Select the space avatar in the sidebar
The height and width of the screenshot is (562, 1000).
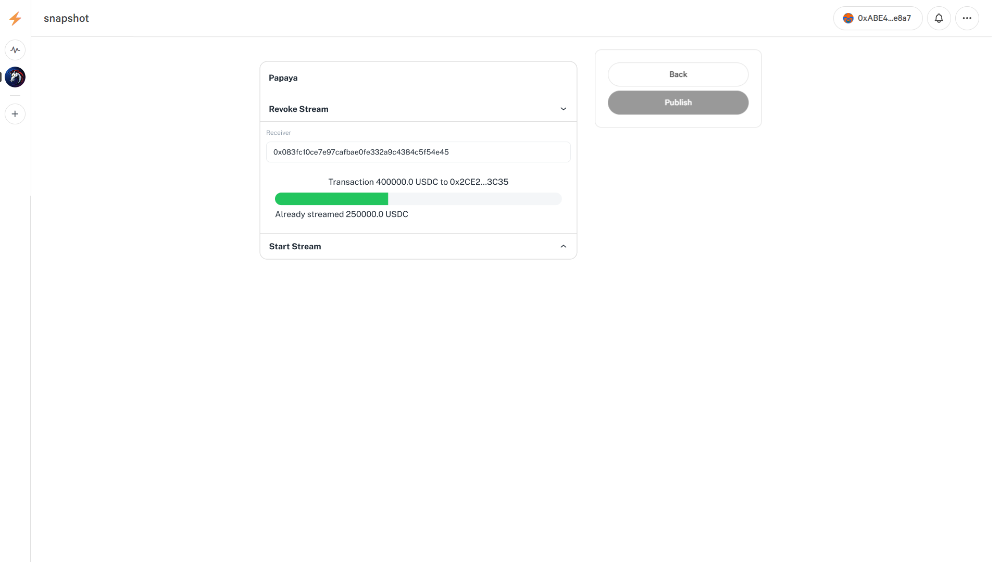[x=15, y=77]
